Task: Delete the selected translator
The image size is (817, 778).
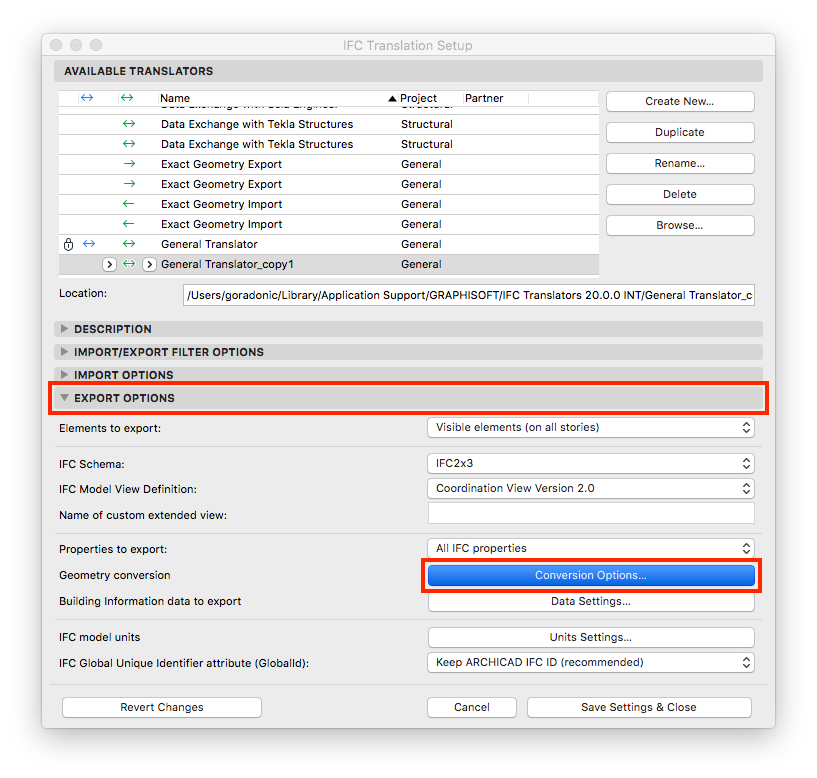Action: [x=680, y=194]
